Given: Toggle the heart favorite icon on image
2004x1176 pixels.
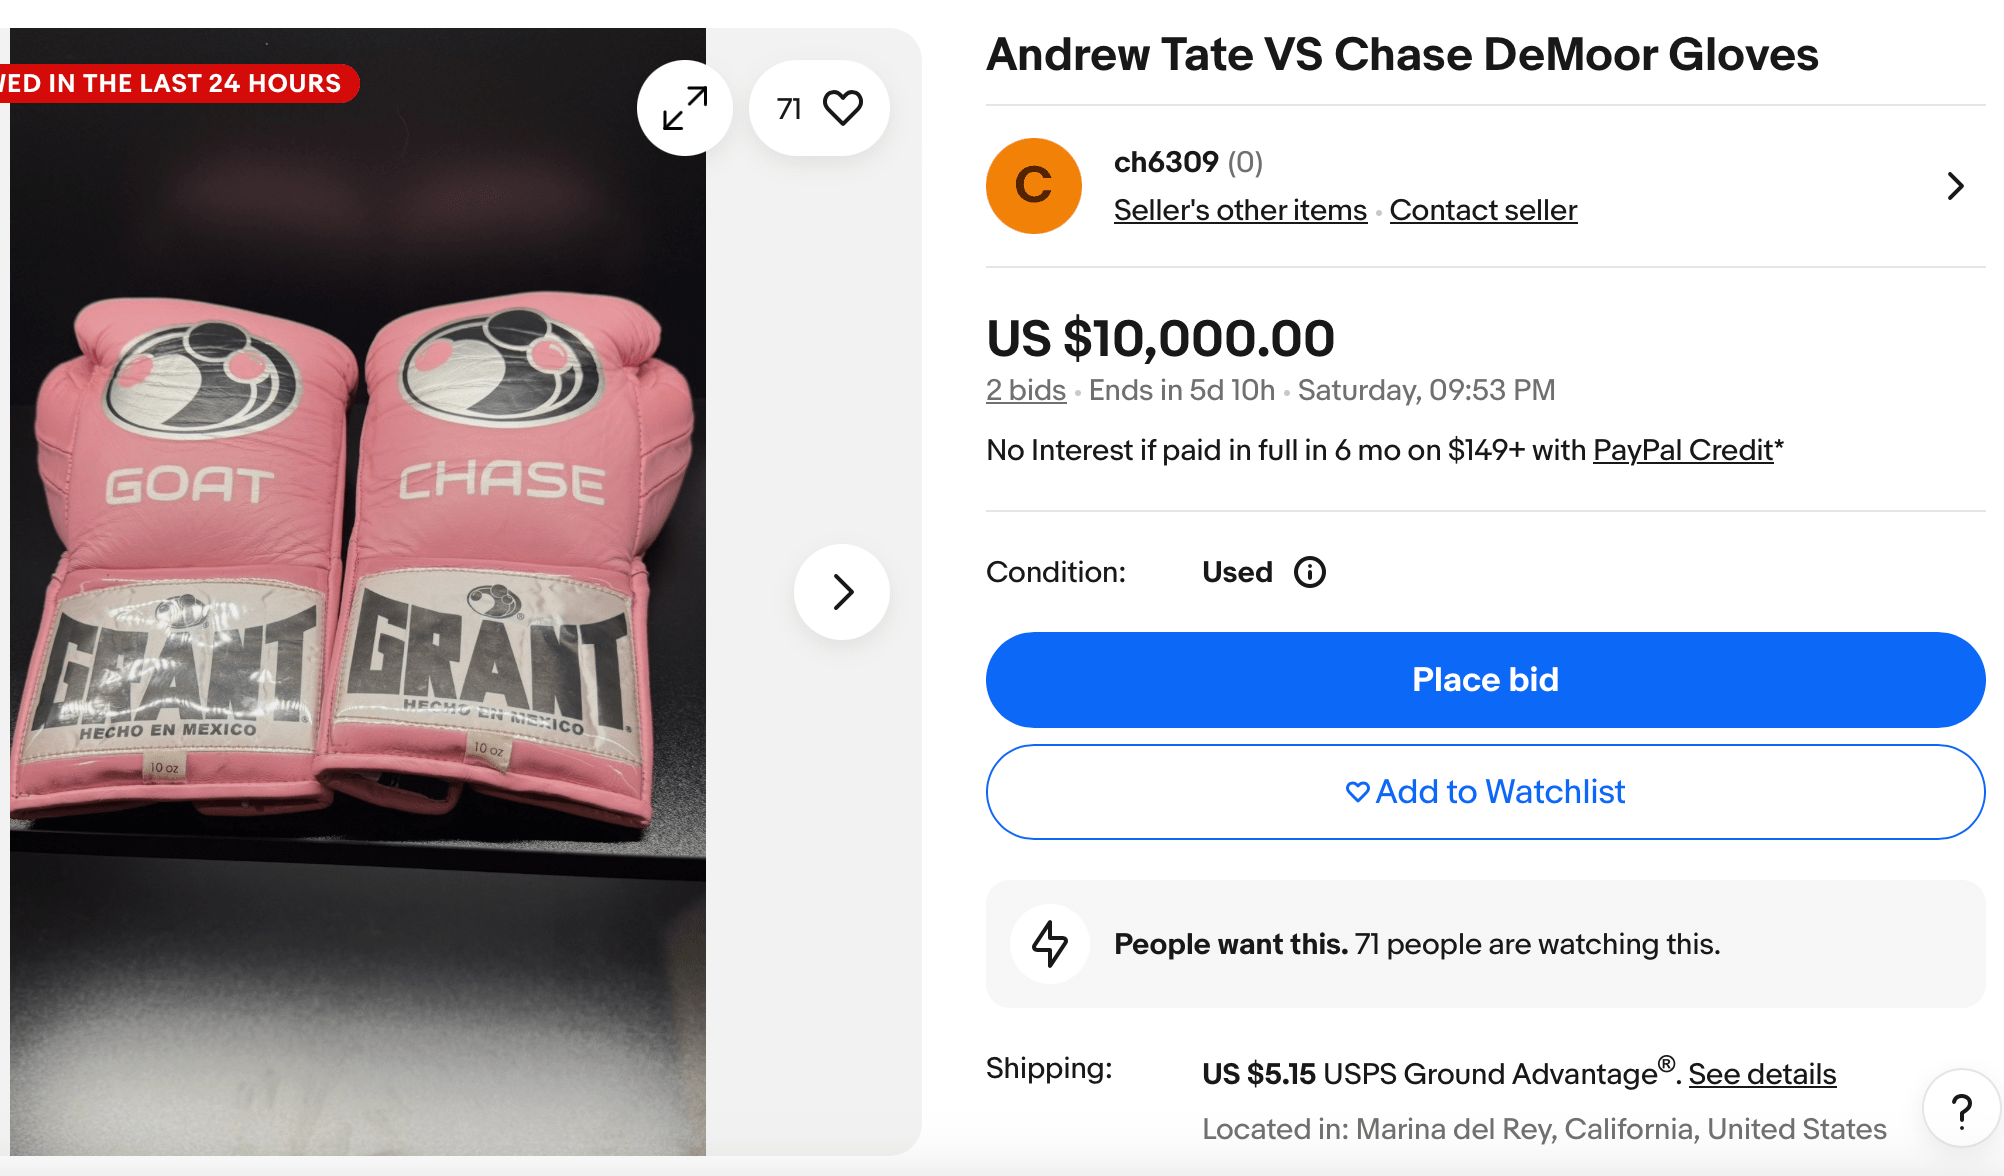Looking at the screenshot, I should pyautogui.click(x=841, y=108).
